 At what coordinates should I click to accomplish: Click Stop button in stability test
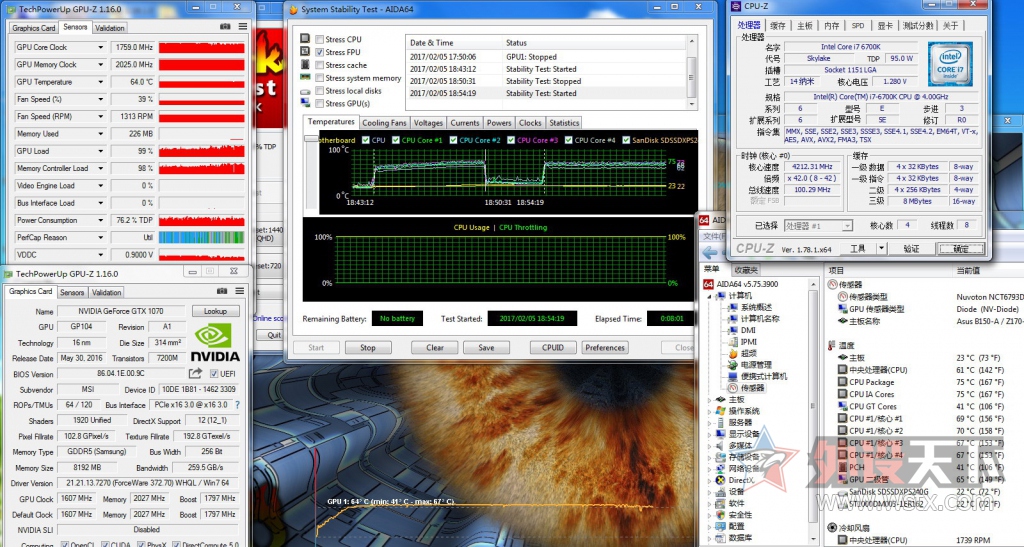tap(368, 348)
